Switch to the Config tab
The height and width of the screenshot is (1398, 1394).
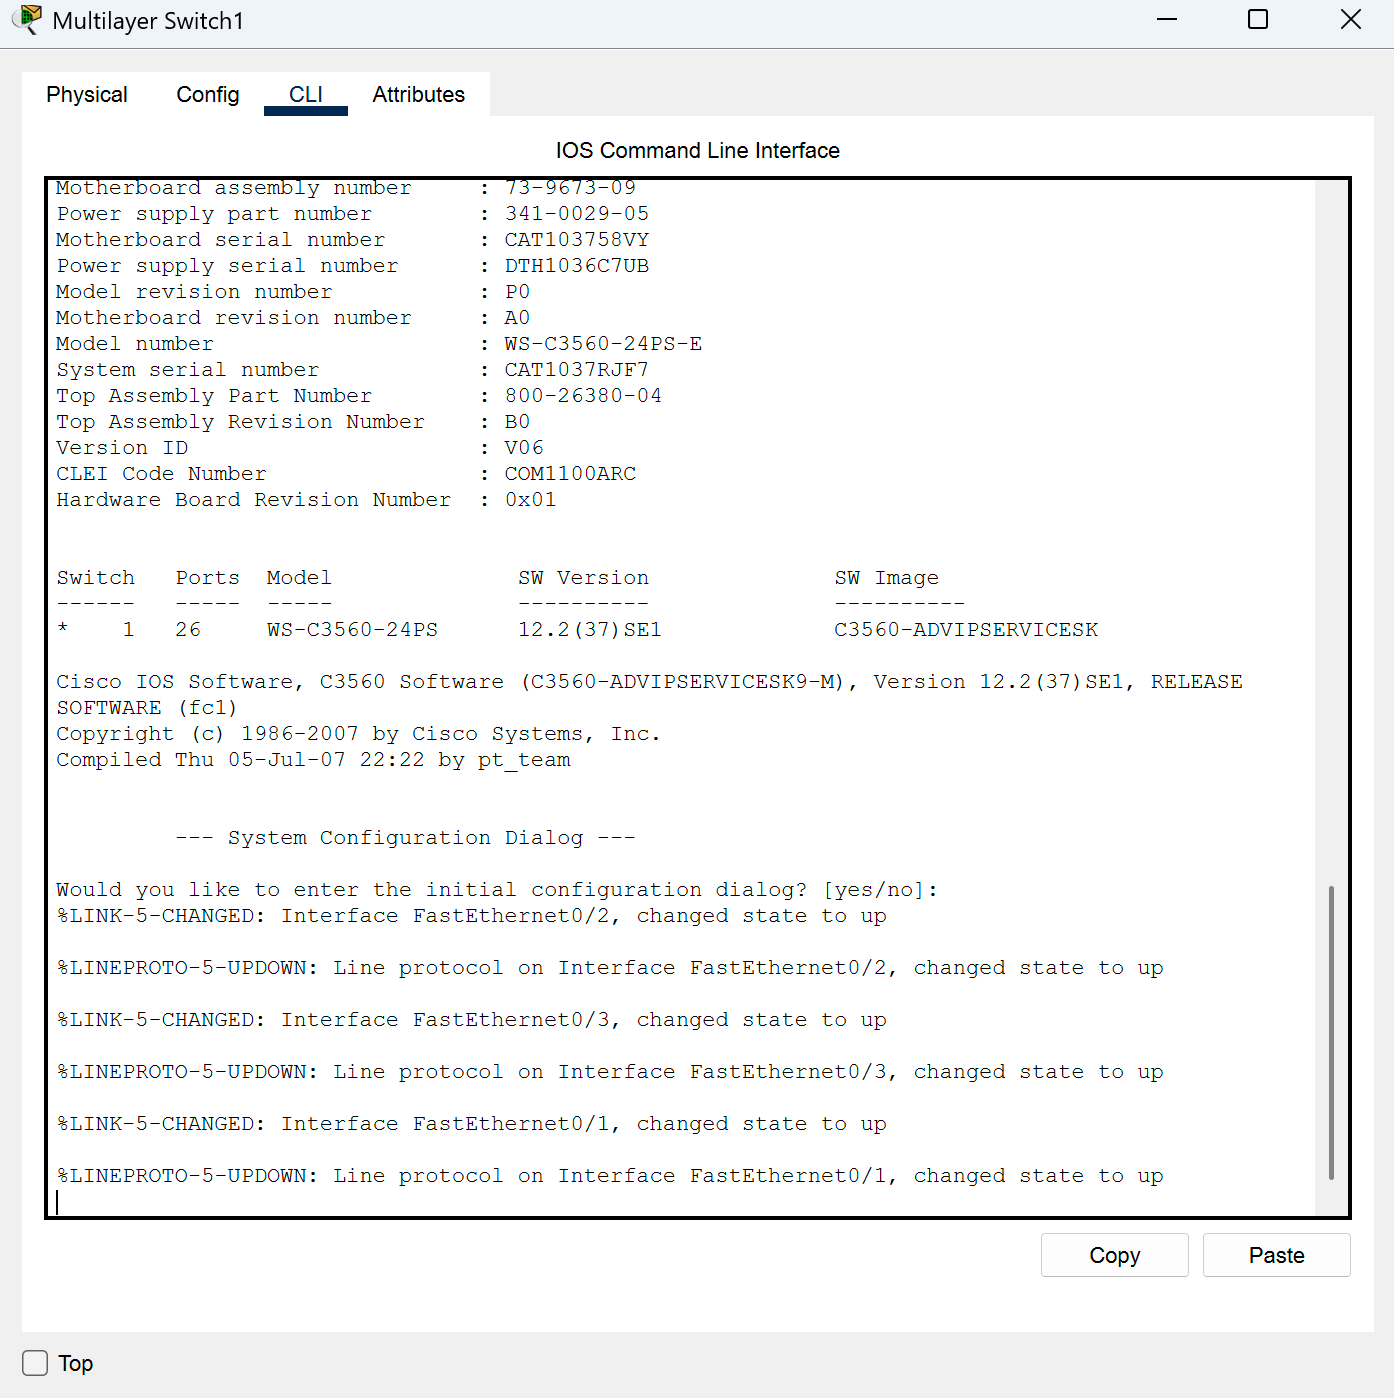tap(208, 95)
